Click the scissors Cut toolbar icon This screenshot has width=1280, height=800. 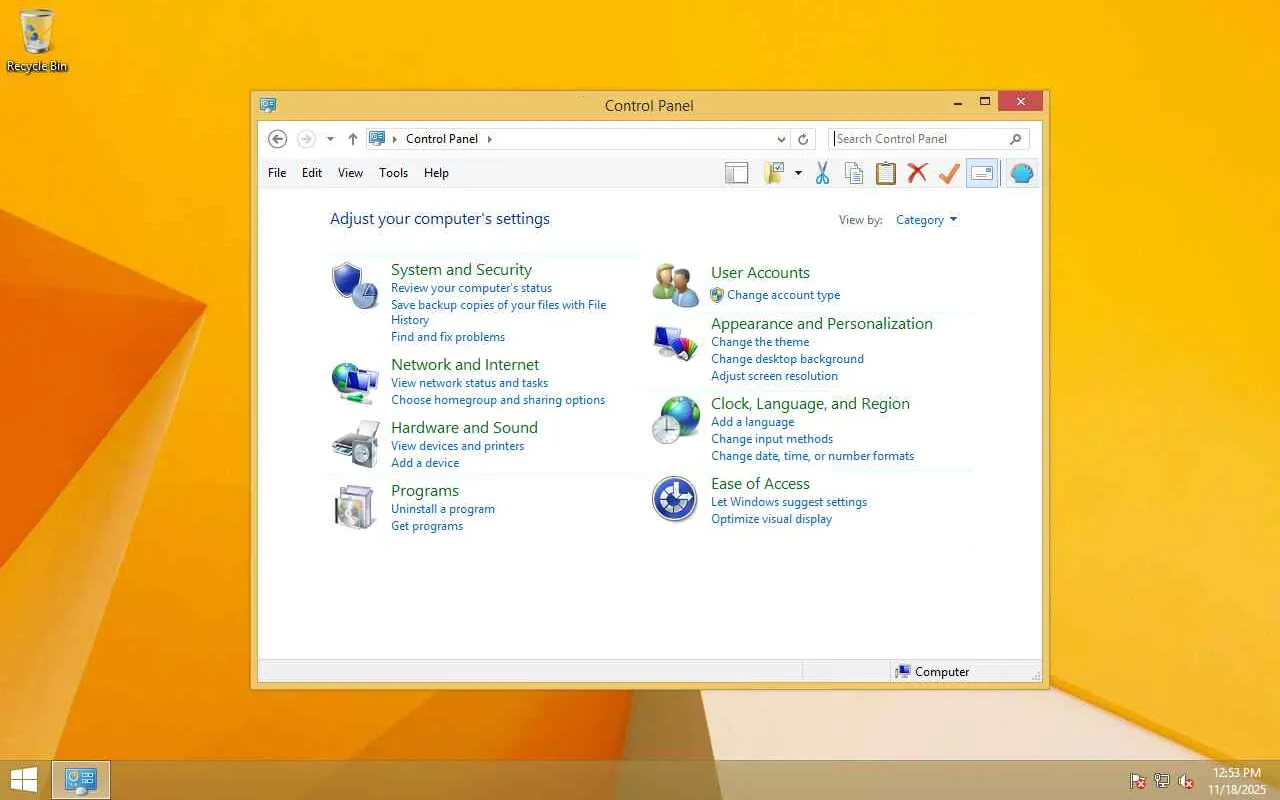coord(822,173)
